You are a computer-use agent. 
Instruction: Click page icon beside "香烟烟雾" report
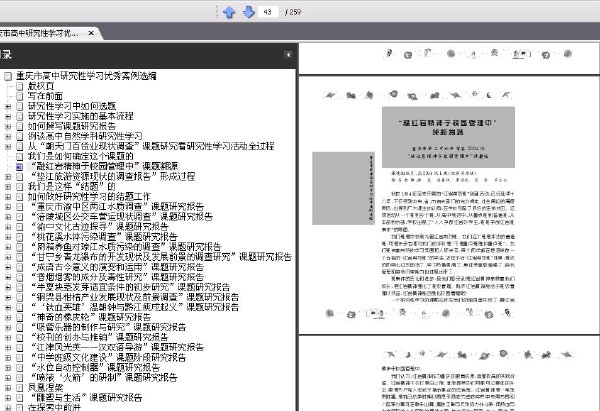(20, 277)
